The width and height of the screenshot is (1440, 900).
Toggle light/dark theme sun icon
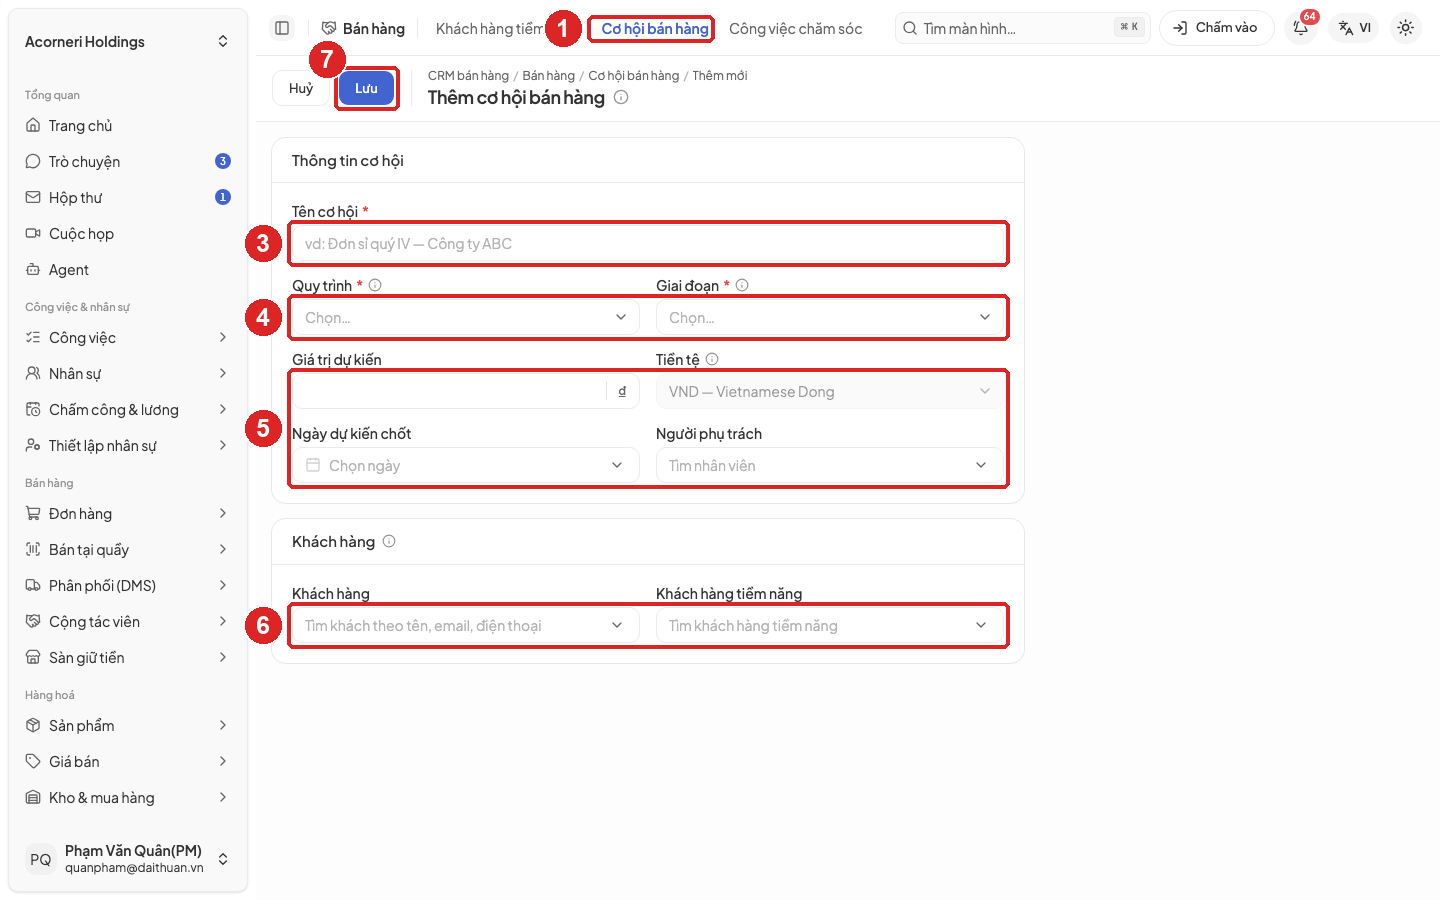pos(1405,28)
